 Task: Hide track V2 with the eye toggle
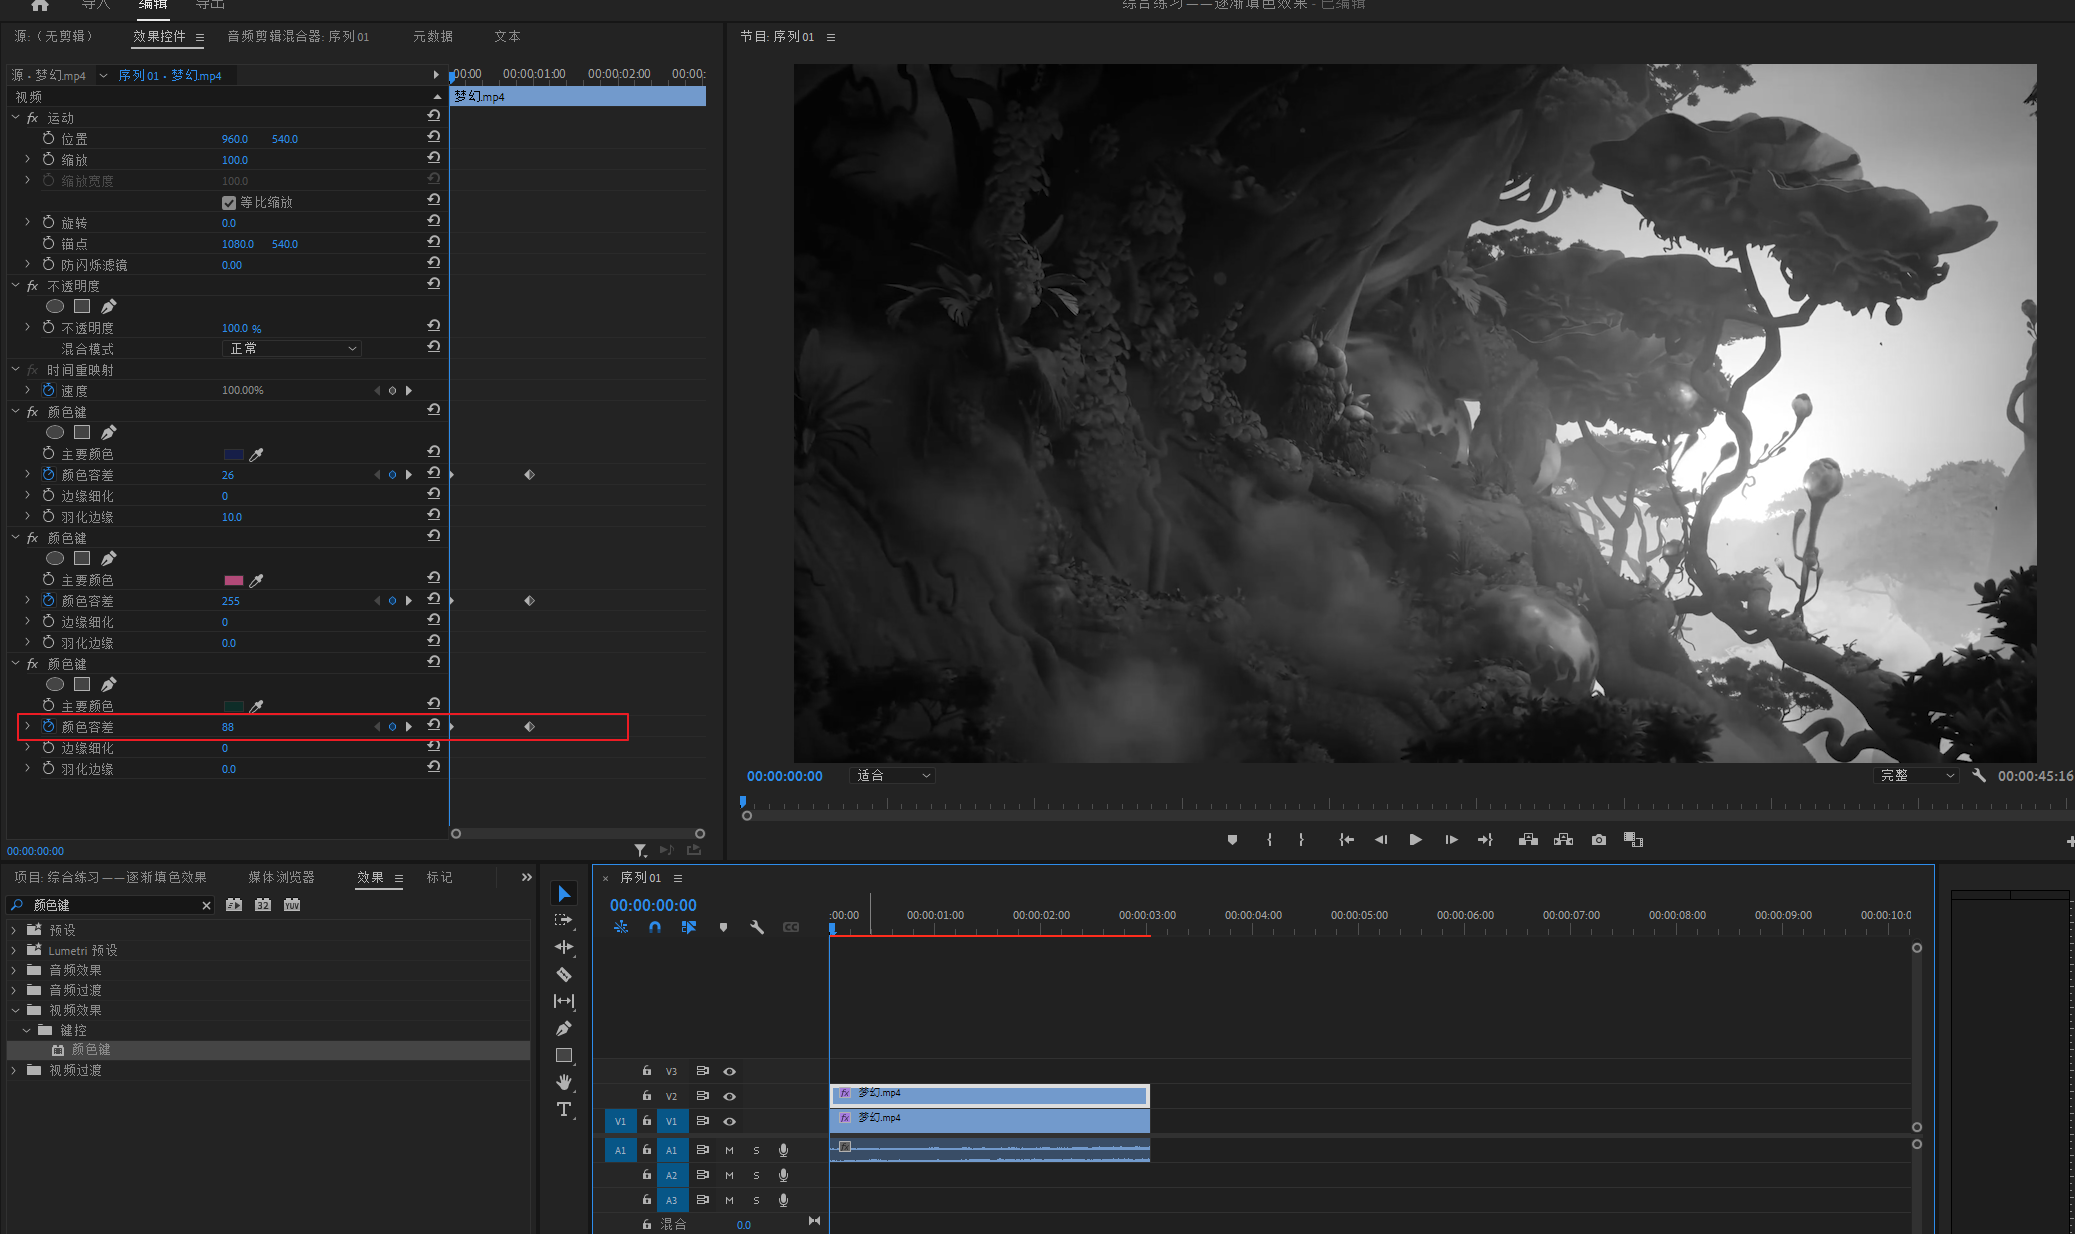(730, 1096)
